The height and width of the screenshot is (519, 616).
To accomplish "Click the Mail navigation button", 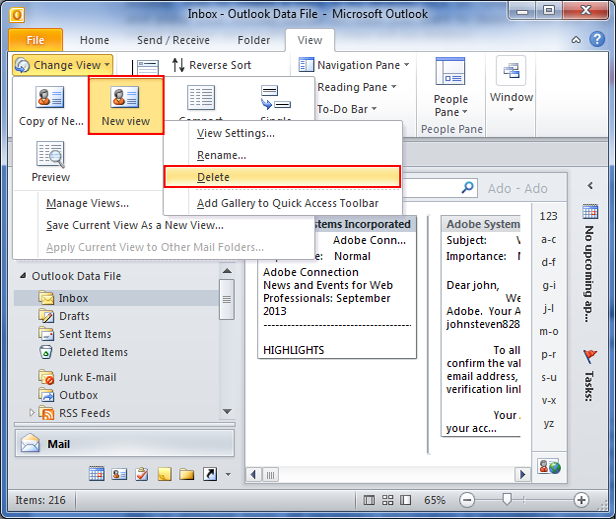I will coord(125,444).
